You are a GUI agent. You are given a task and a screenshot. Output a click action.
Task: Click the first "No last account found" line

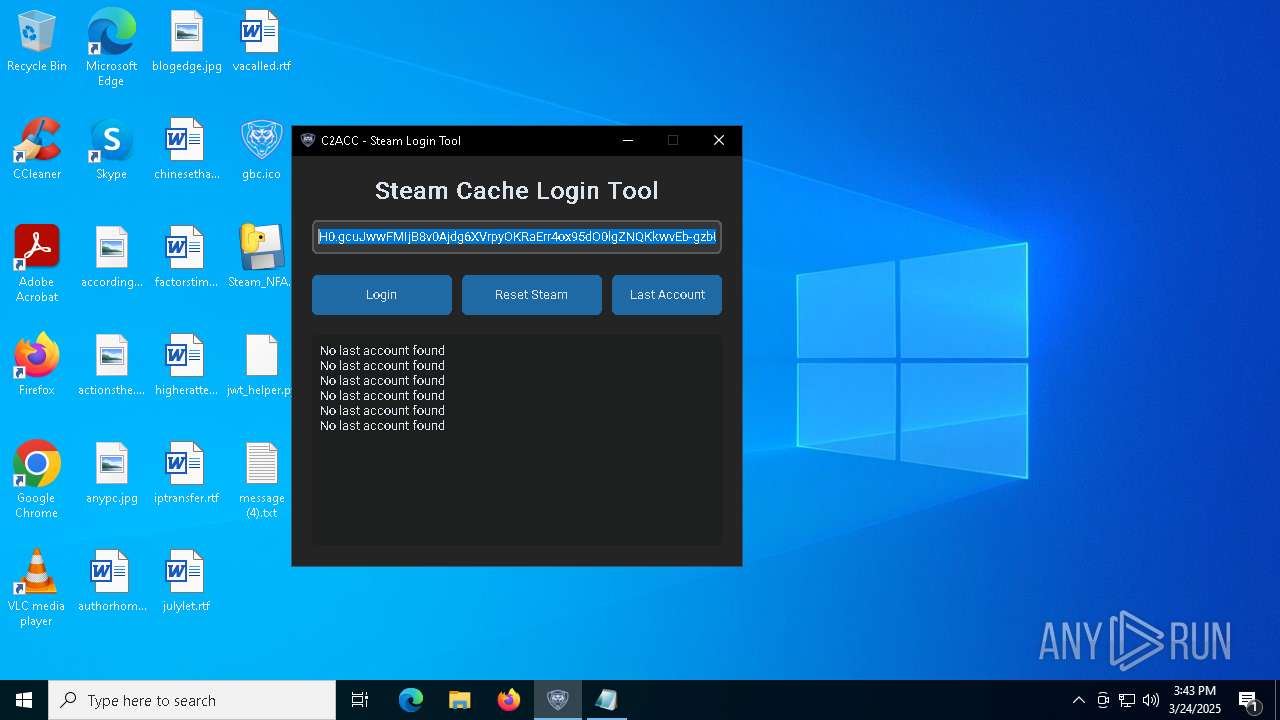(382, 351)
